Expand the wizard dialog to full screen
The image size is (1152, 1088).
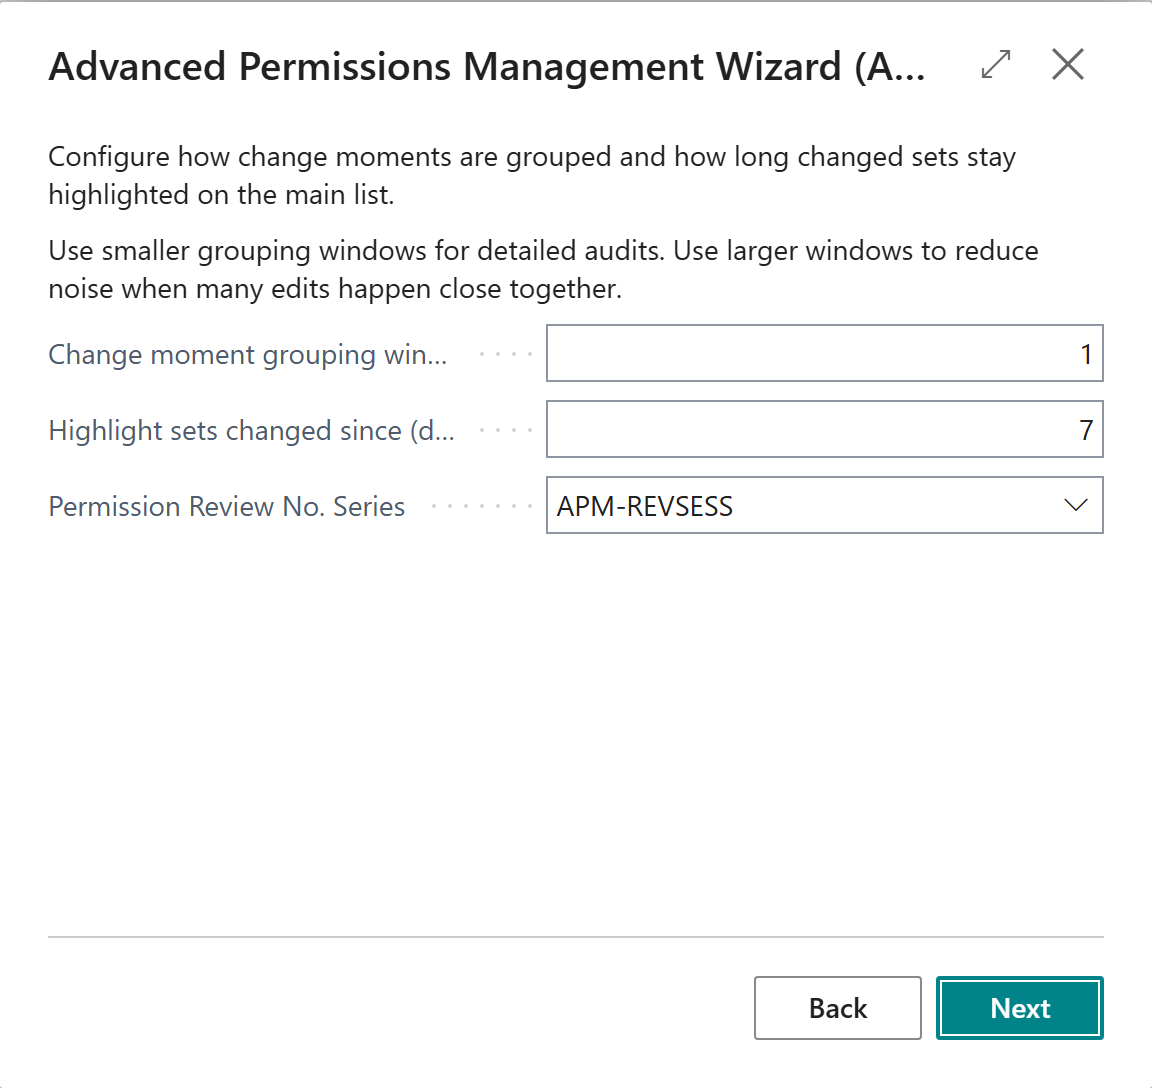coord(996,65)
